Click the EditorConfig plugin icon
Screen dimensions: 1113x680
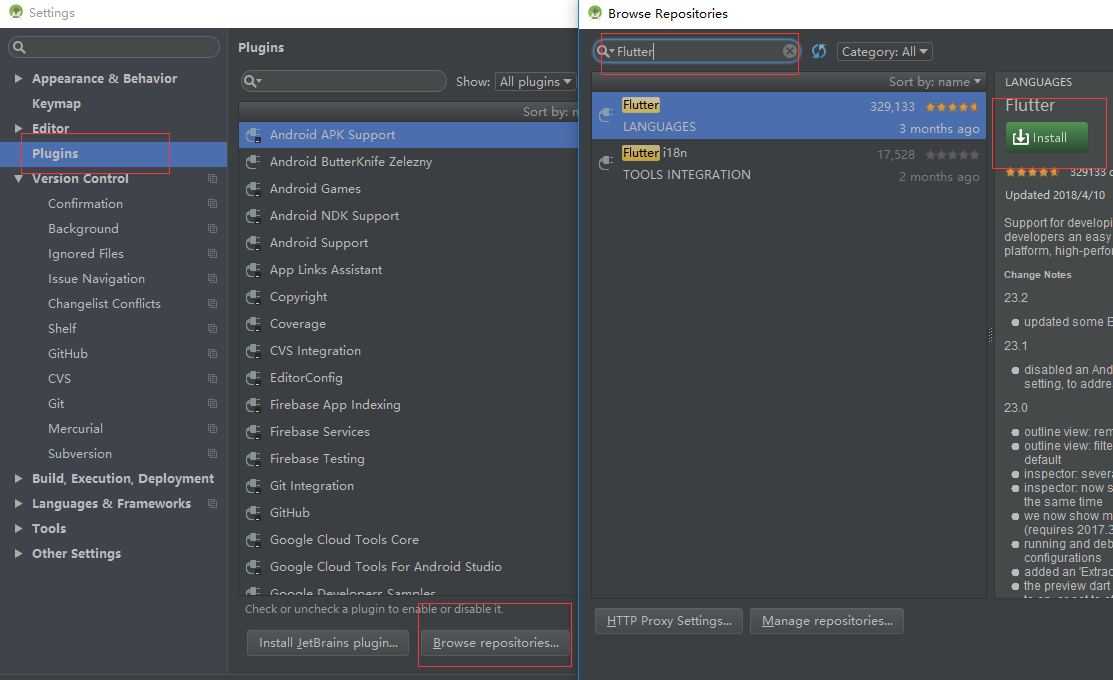tap(253, 378)
